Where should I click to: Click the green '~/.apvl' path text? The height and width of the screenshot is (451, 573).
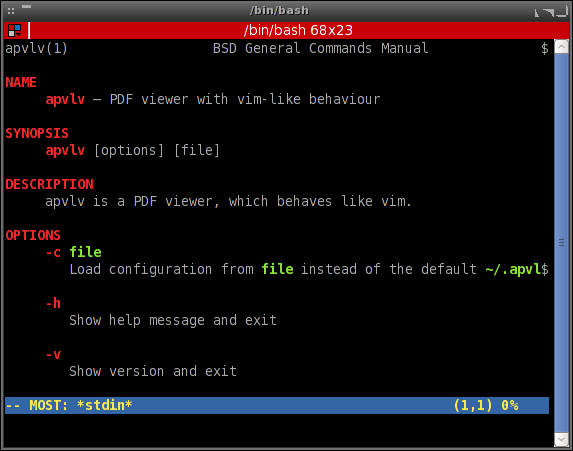[513, 269]
